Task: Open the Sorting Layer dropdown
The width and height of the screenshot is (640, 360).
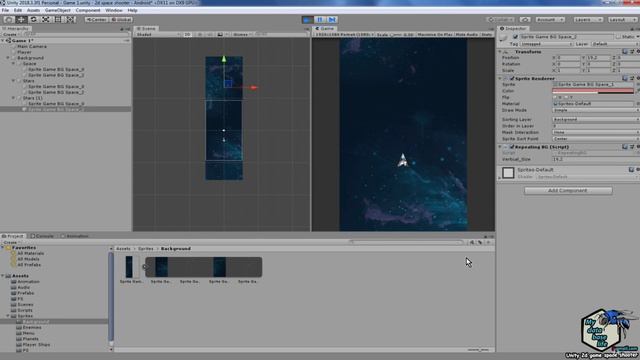Action: (596, 120)
